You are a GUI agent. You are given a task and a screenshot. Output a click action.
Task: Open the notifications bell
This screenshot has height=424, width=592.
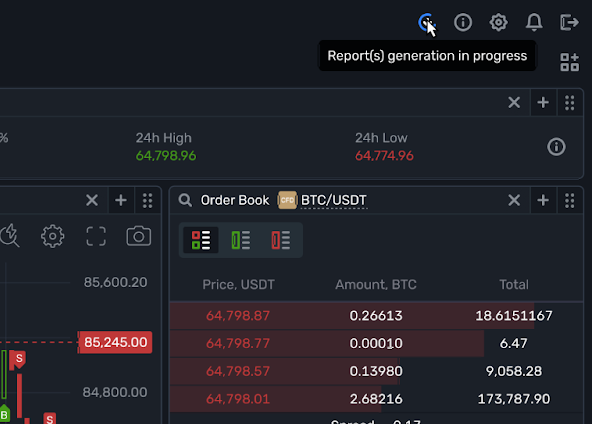point(534,22)
